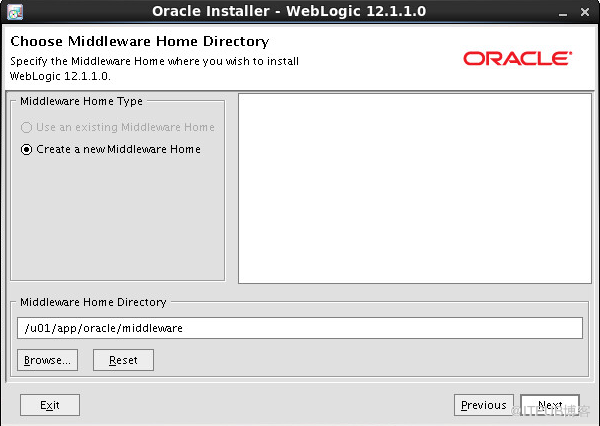Screen dimensions: 600x426
Task: Select Create a new Middleware Home
Action: (111, 149)
